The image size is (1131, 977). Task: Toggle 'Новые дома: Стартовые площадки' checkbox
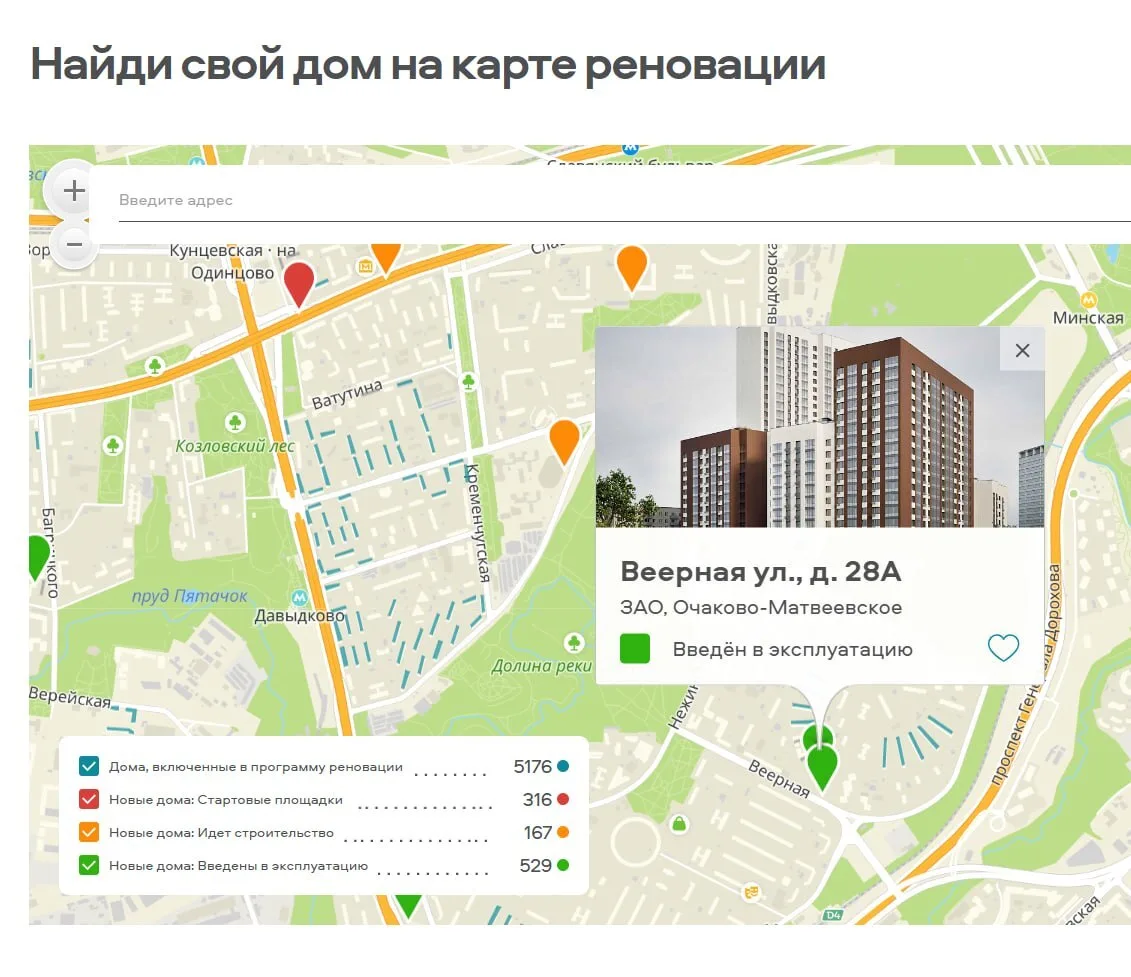coord(89,799)
